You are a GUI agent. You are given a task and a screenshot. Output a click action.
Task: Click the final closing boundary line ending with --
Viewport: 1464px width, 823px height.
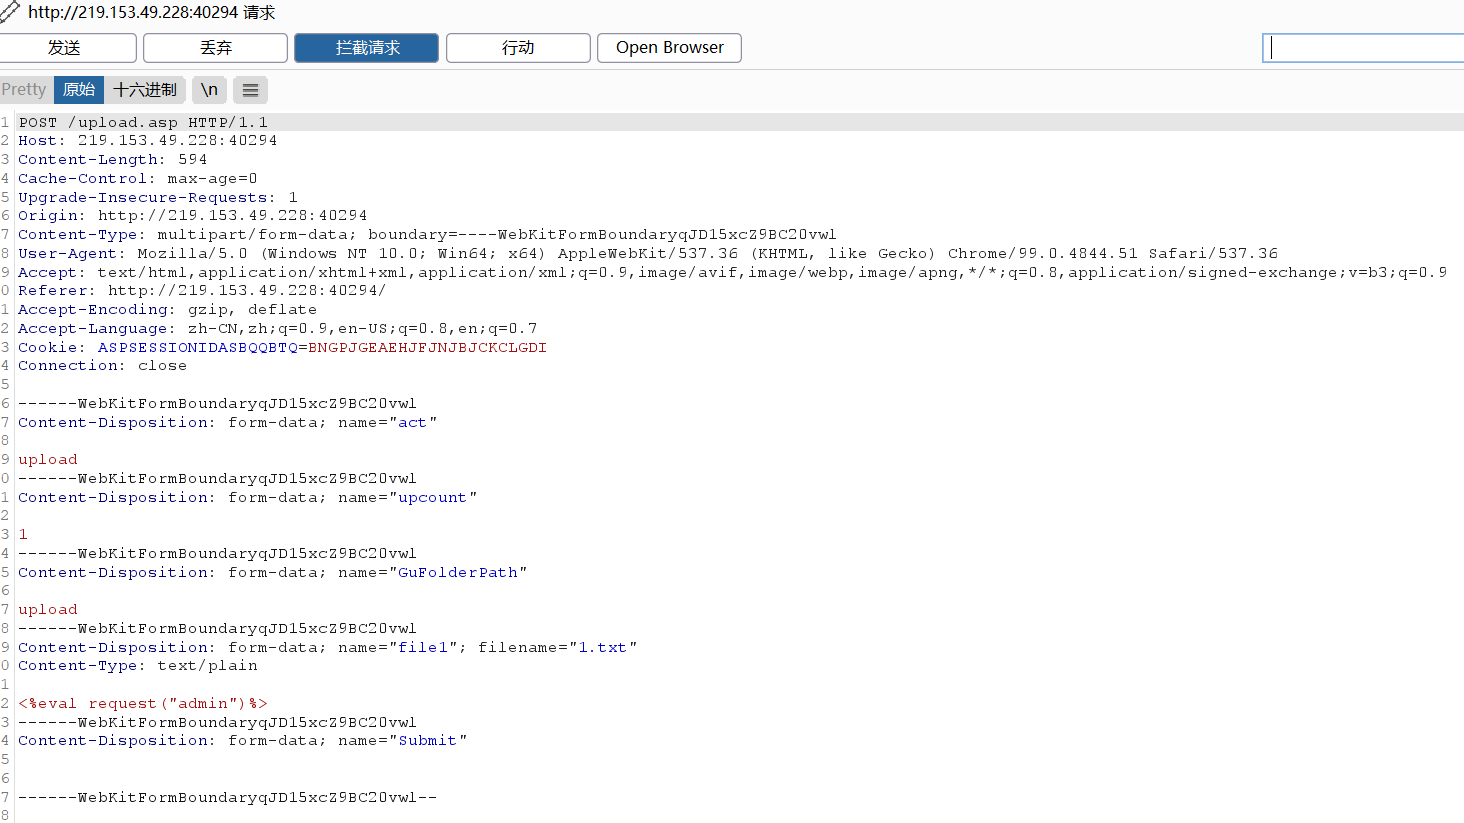coord(227,798)
